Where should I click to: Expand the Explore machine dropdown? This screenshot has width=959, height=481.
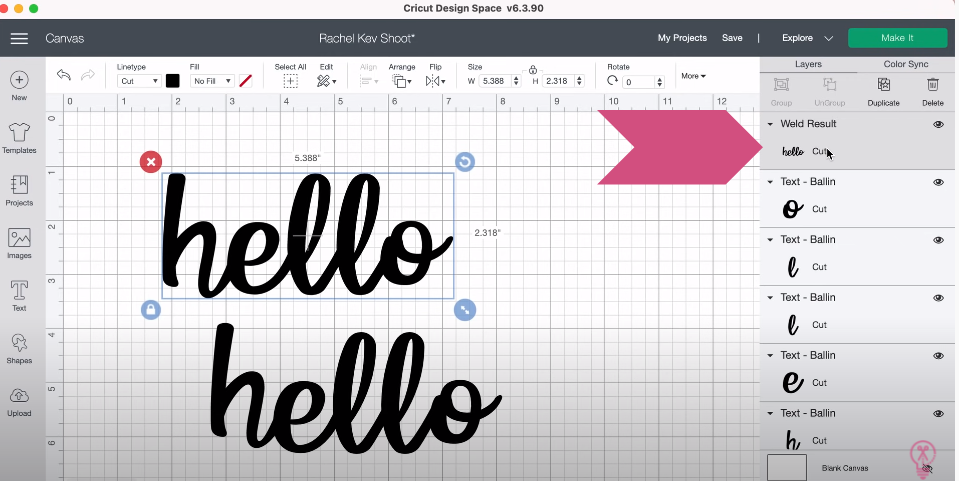828,38
